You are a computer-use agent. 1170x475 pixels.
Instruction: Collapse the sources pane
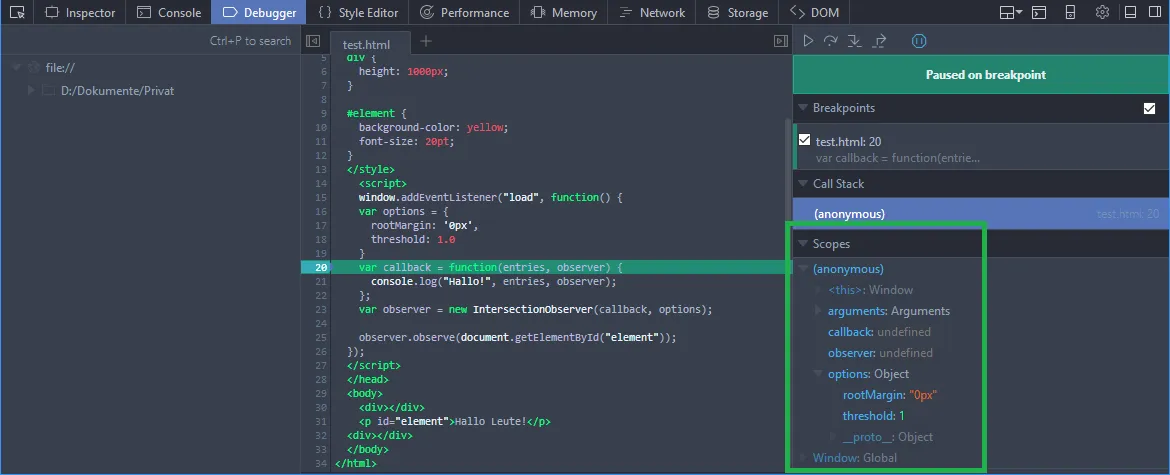[x=313, y=41]
